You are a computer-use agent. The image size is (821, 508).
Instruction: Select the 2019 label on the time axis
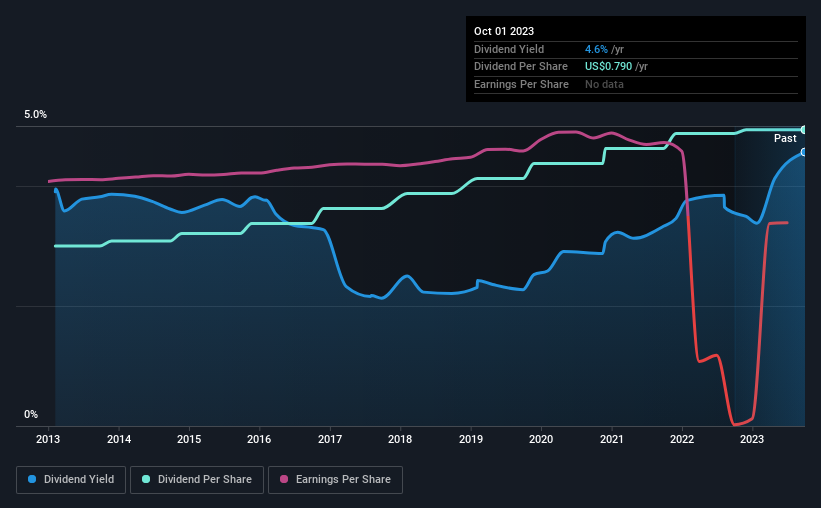click(471, 439)
